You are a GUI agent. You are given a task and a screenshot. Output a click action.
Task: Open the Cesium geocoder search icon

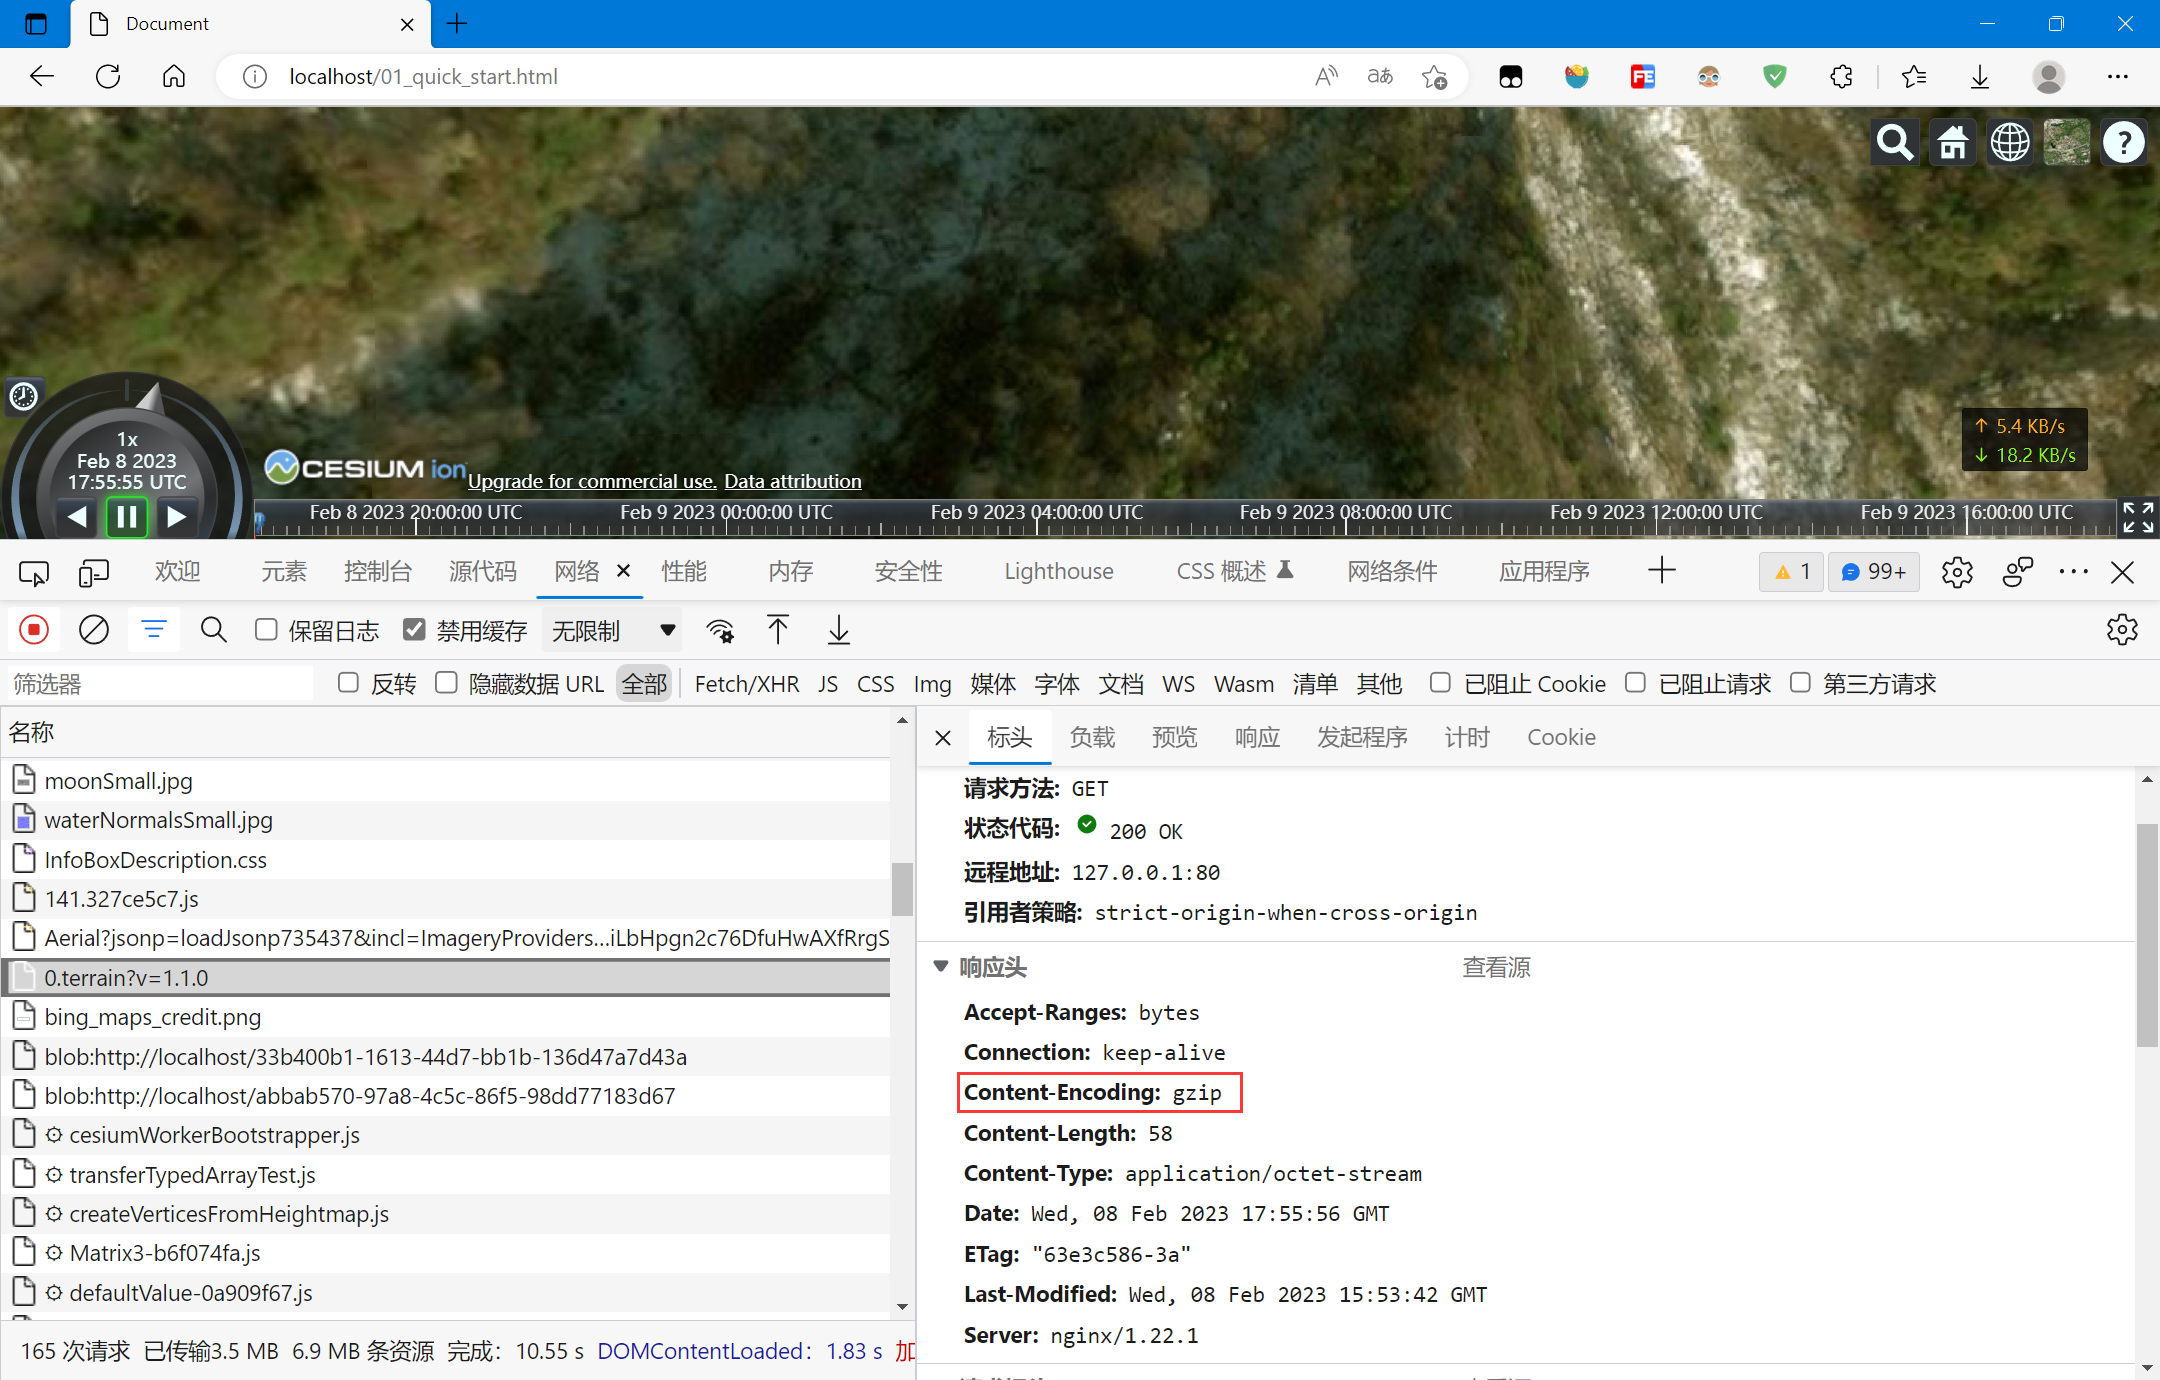1894,142
